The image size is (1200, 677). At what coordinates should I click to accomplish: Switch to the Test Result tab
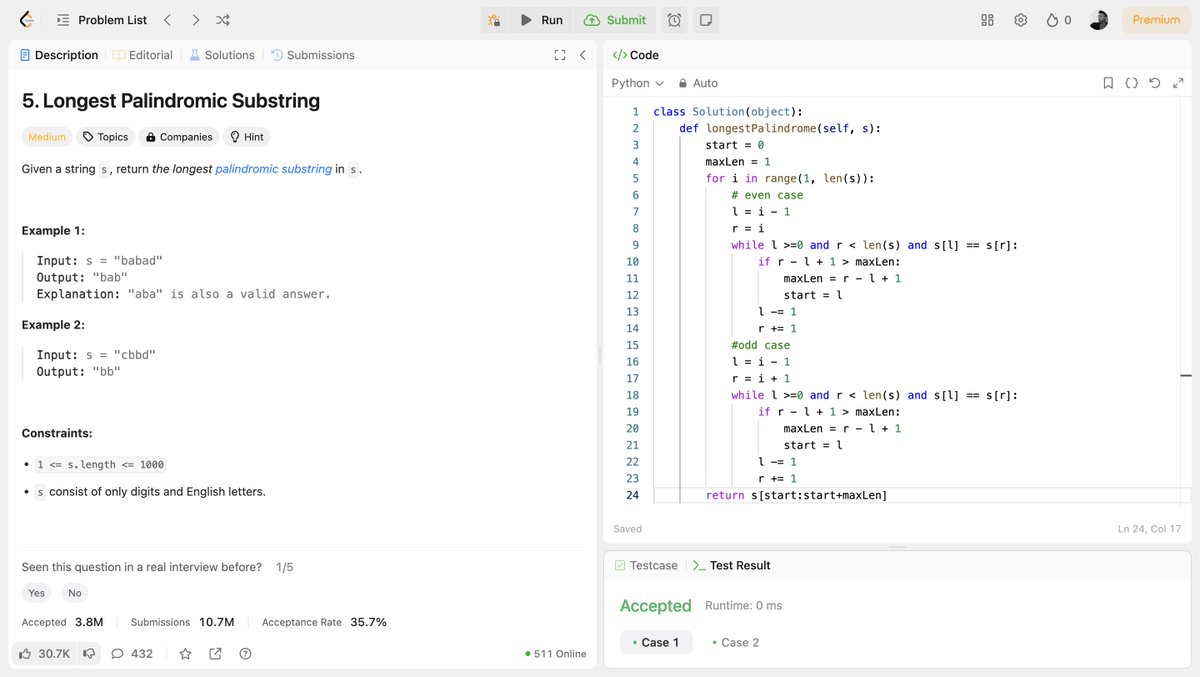click(x=731, y=565)
